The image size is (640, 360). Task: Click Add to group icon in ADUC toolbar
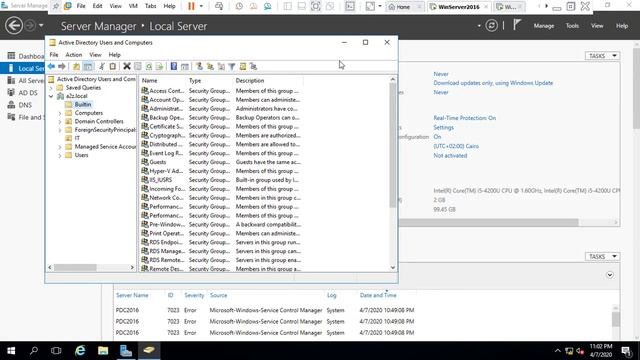[253, 66]
